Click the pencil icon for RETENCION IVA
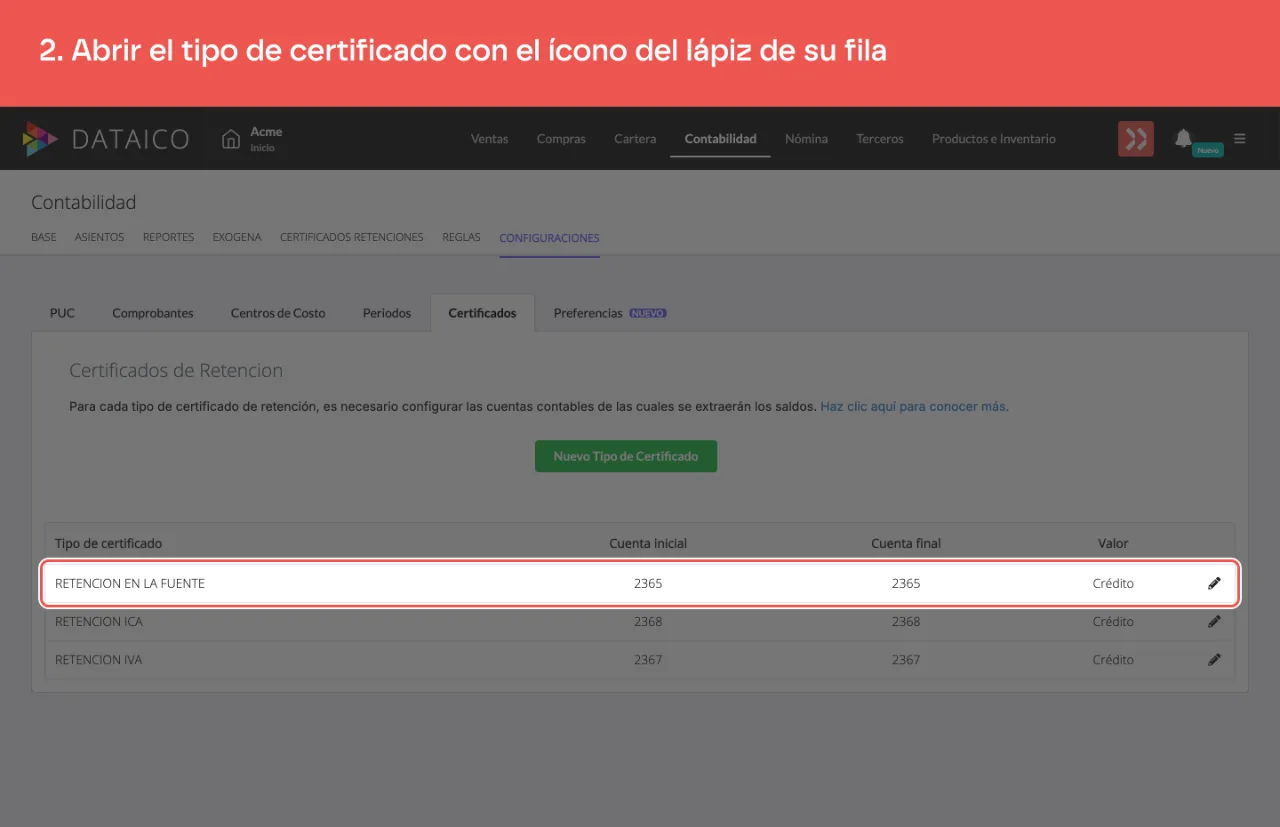The image size is (1280, 827). [1214, 660]
